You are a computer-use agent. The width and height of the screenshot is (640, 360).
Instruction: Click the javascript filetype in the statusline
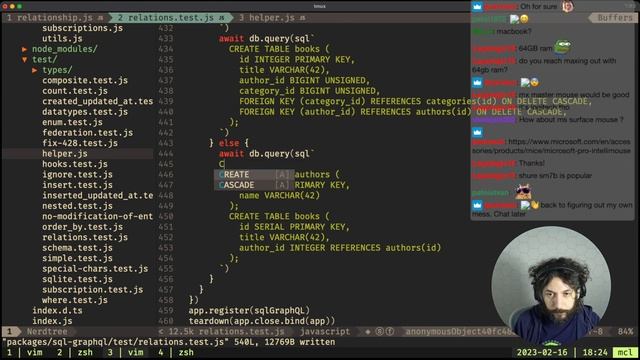point(325,332)
